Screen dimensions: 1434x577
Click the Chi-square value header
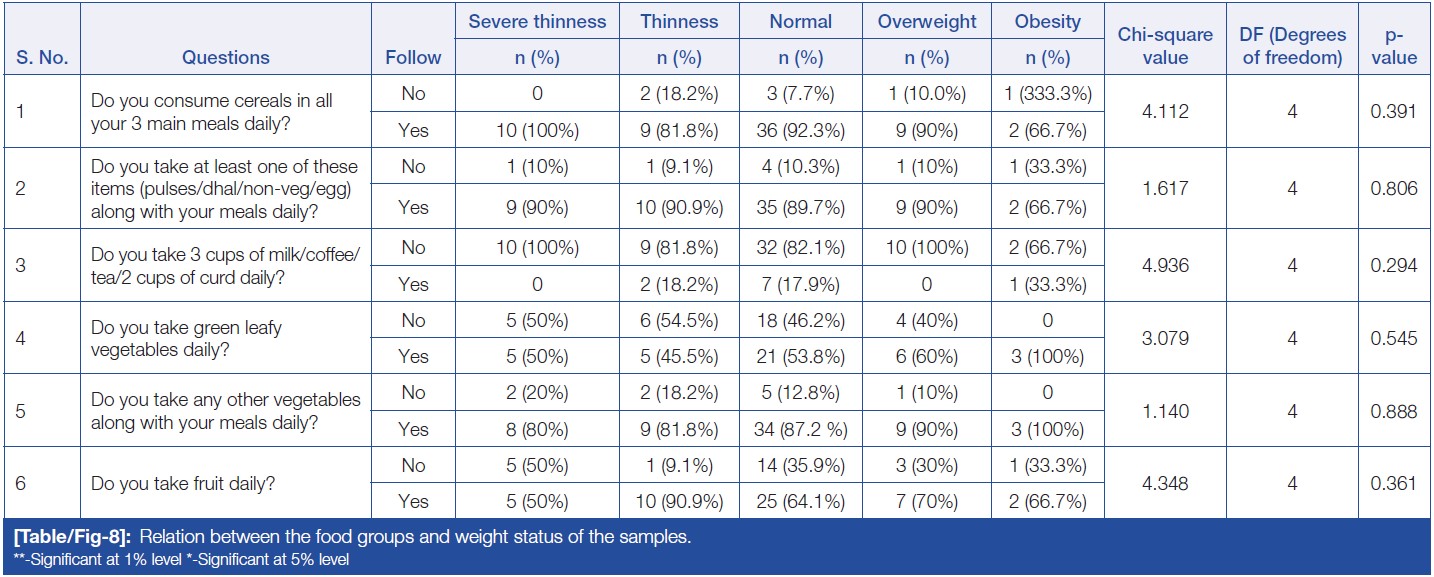click(x=1164, y=46)
